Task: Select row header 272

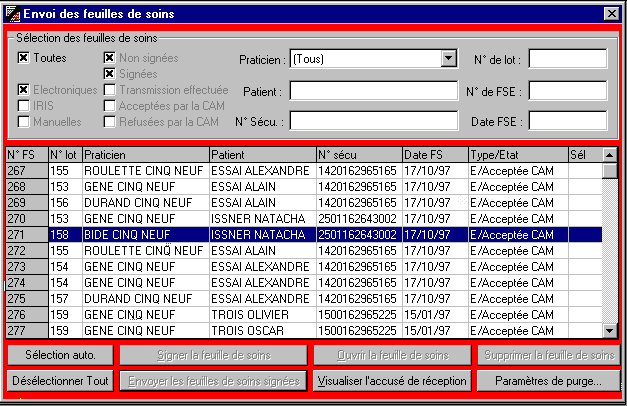Action: pyautogui.click(x=27, y=251)
